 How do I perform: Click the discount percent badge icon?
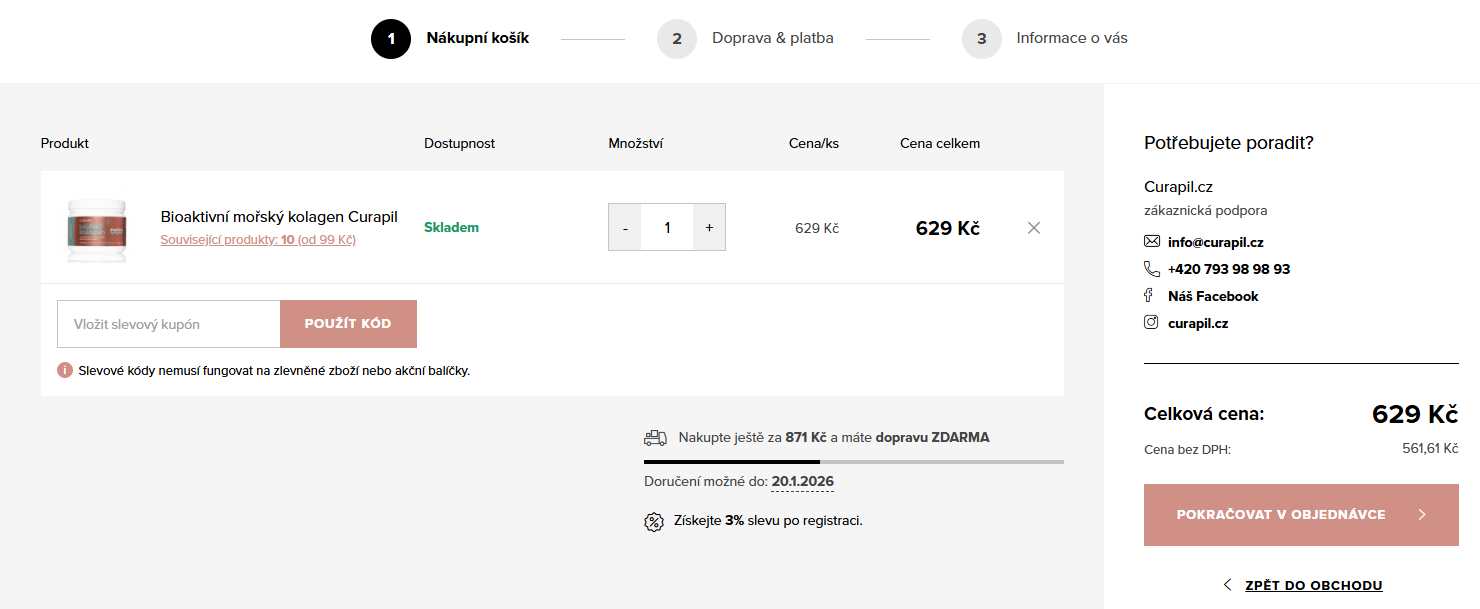[x=654, y=521]
